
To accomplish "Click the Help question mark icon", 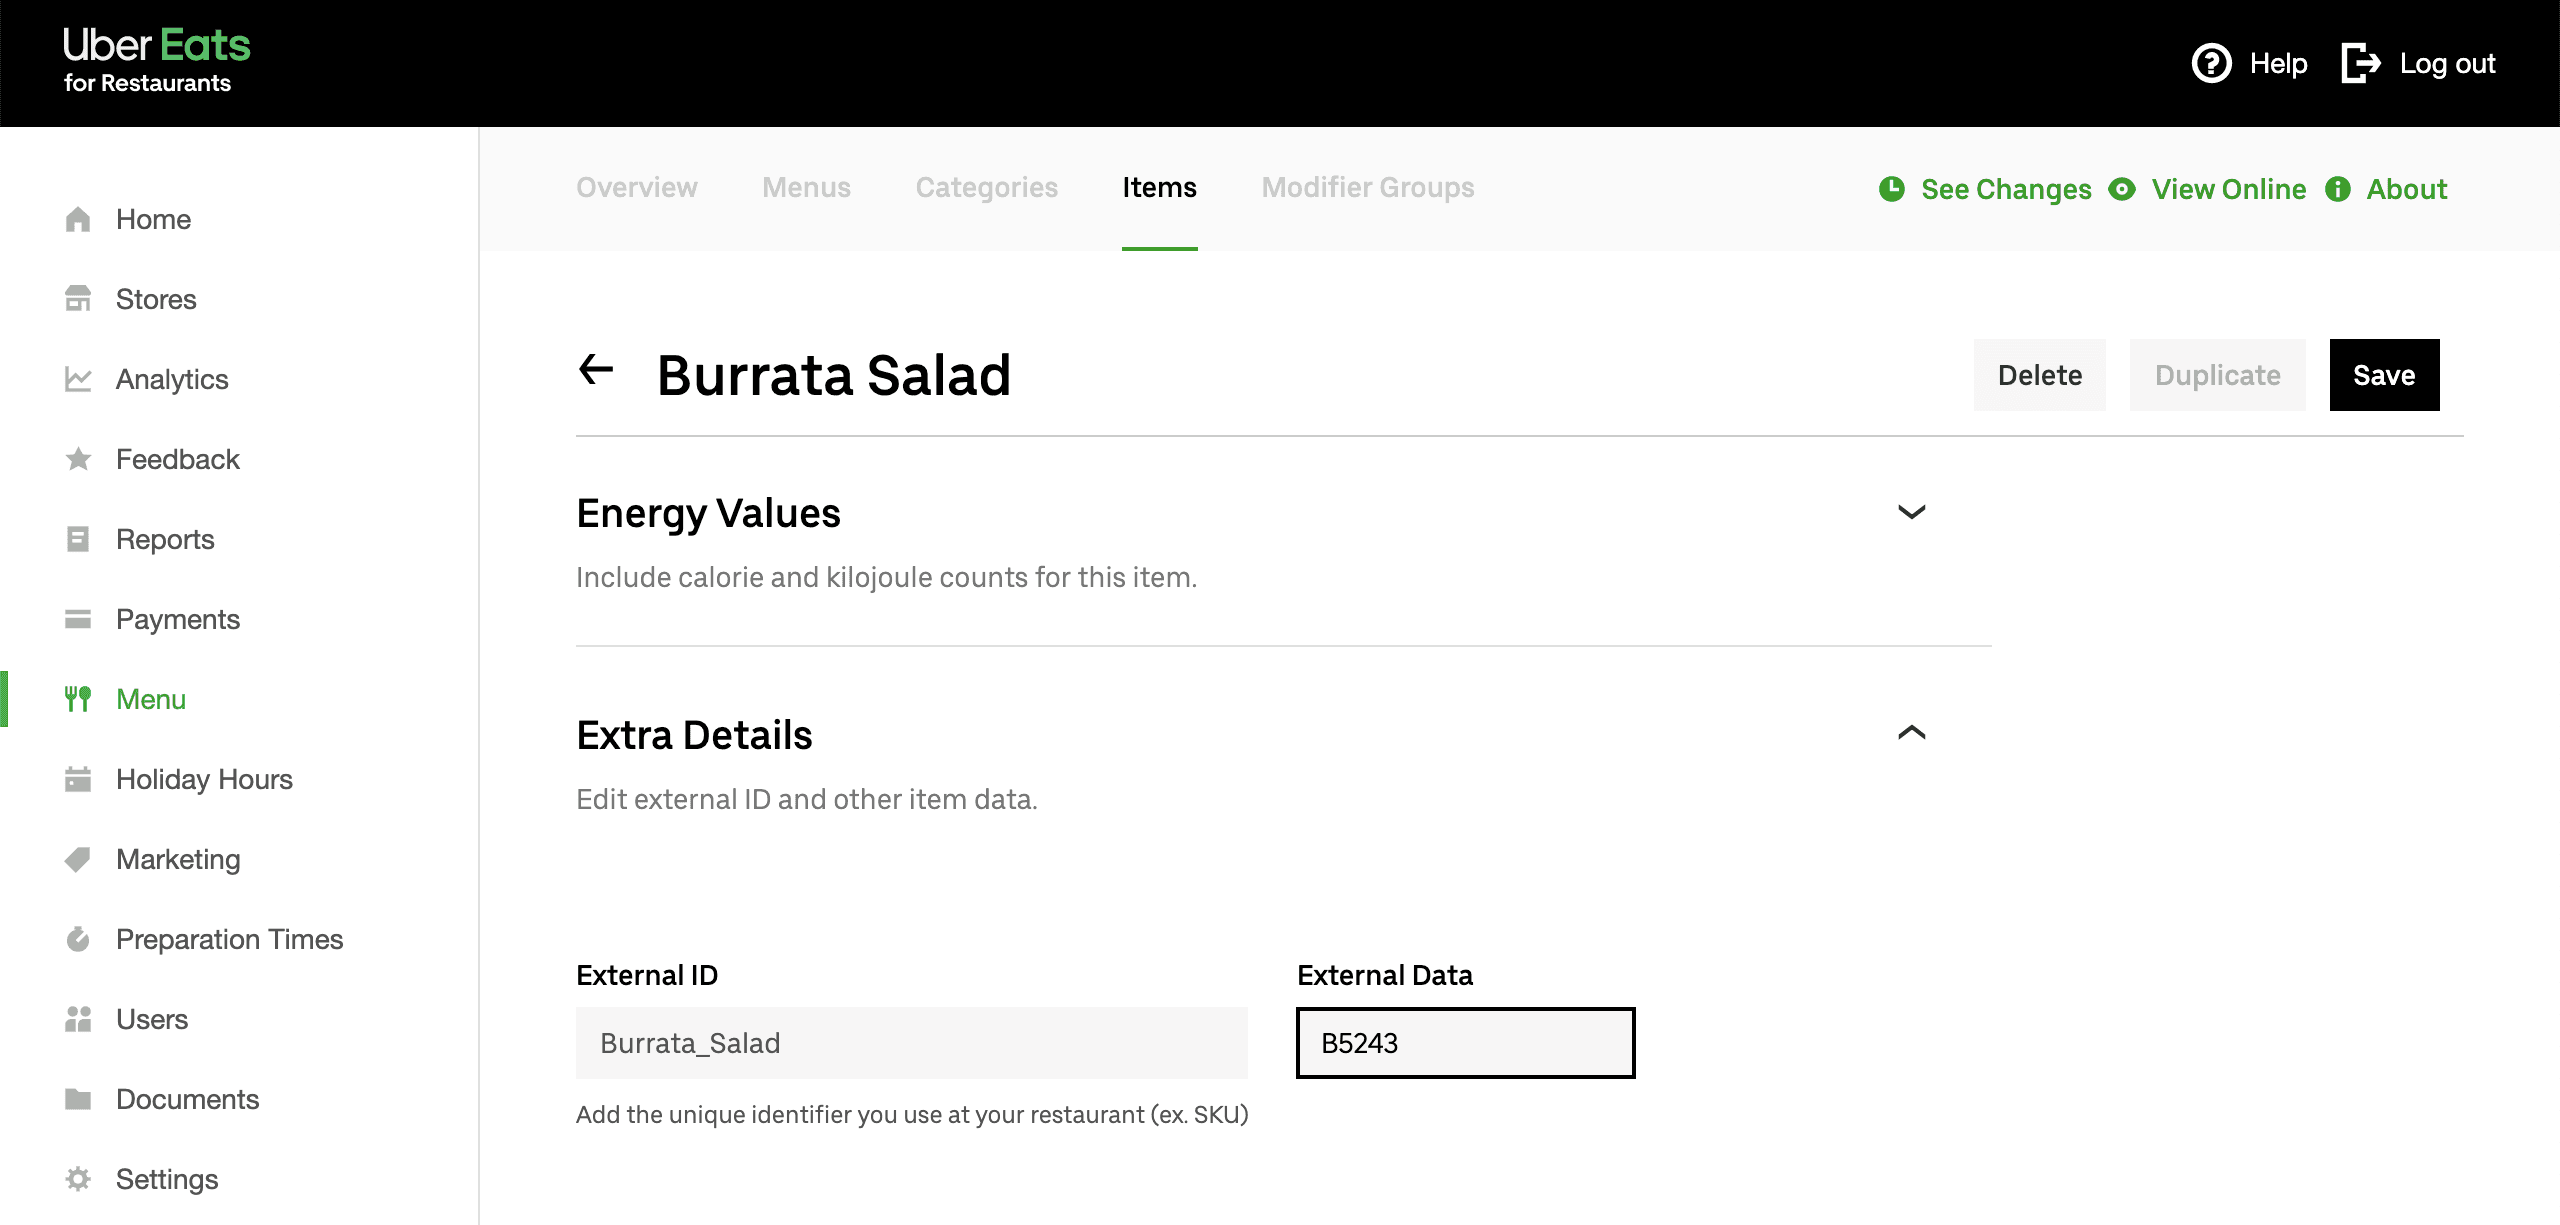I will (2211, 63).
